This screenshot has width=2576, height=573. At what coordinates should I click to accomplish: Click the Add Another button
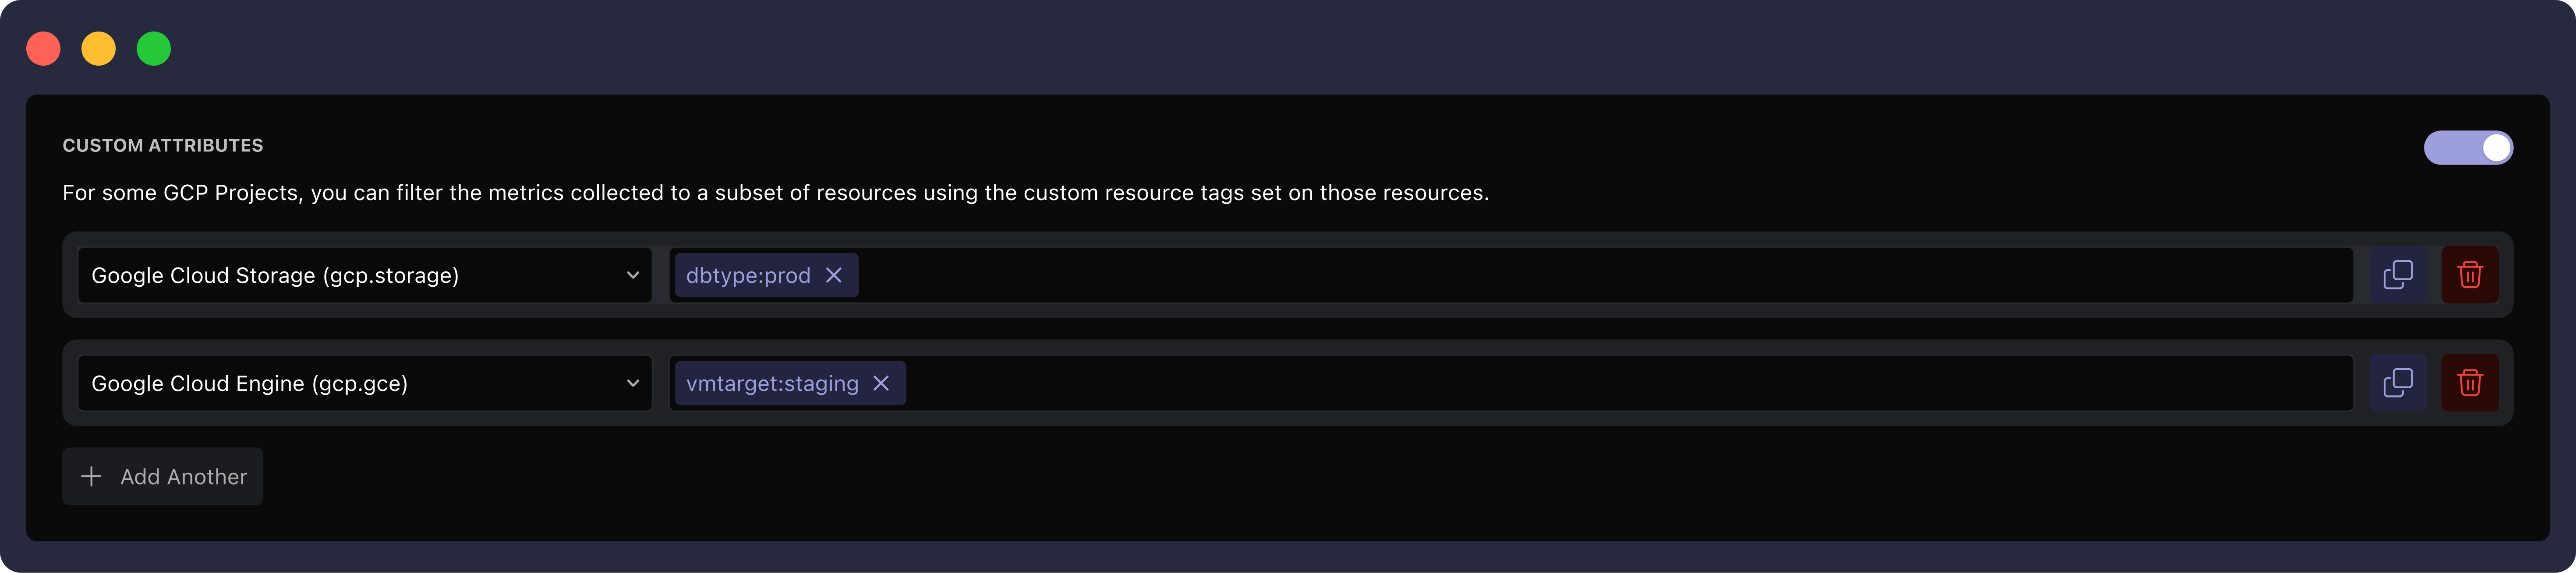point(162,476)
